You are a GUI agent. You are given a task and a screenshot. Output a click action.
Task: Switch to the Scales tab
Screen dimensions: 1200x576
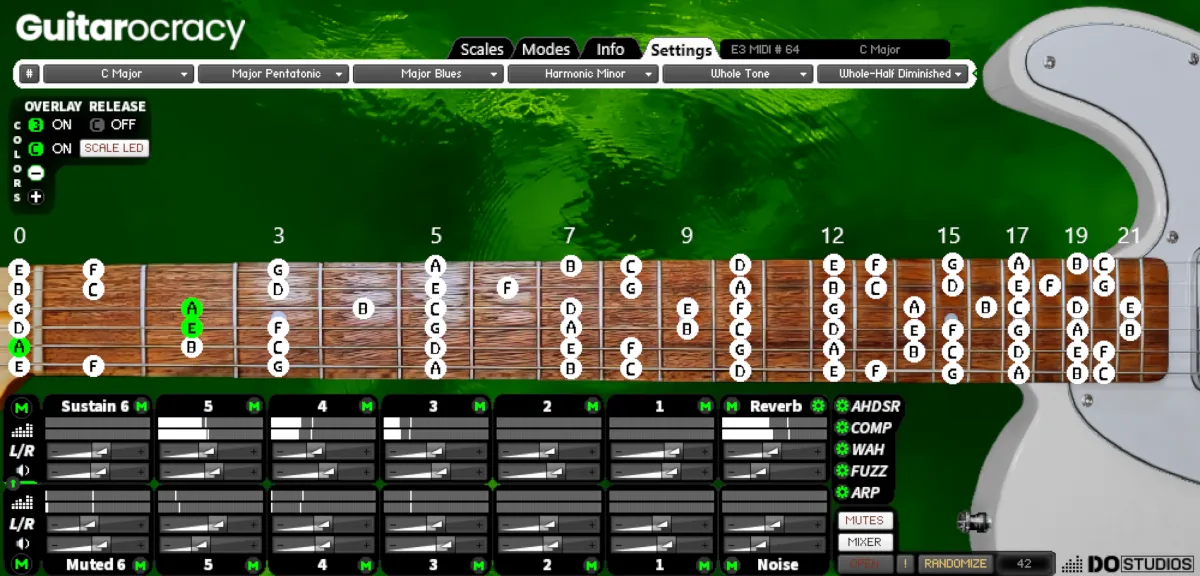482,49
